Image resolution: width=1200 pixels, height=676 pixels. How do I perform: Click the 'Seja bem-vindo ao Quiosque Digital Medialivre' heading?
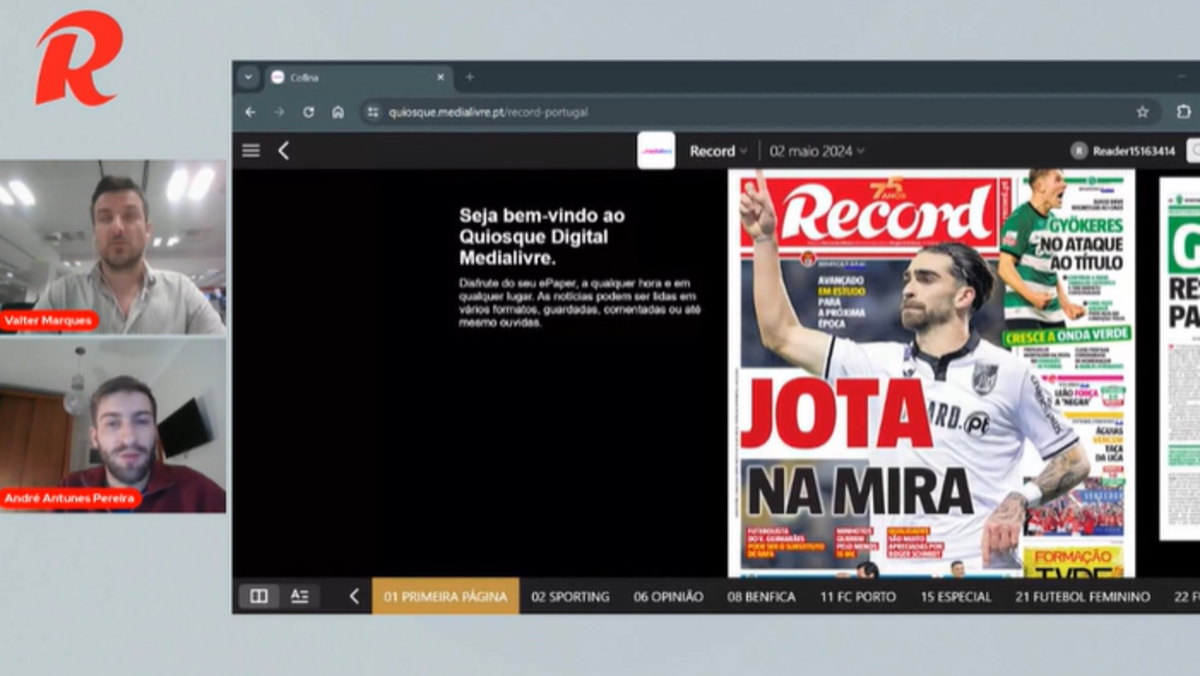point(542,236)
